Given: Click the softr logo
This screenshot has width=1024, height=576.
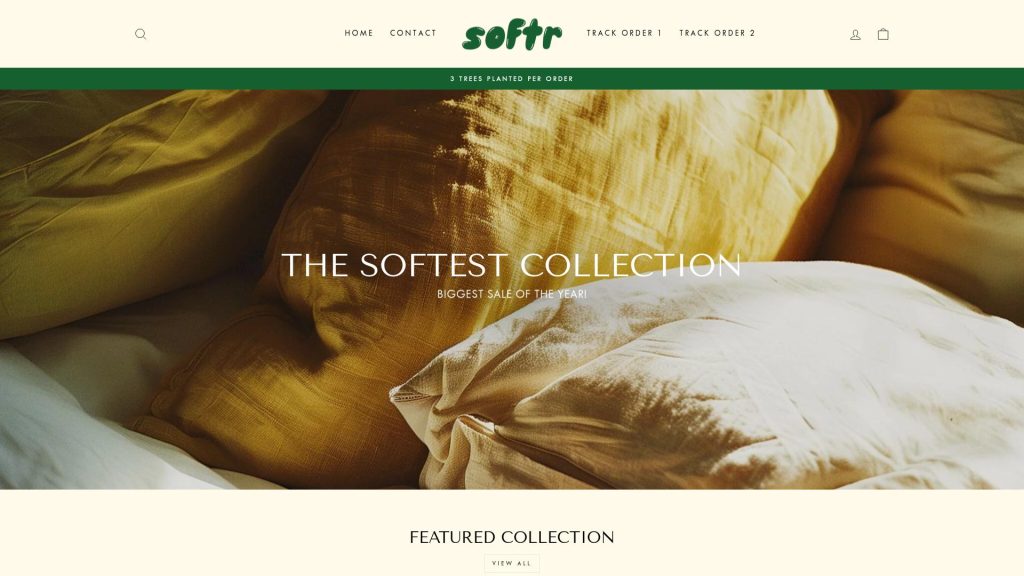Looking at the screenshot, I should pos(512,34).
